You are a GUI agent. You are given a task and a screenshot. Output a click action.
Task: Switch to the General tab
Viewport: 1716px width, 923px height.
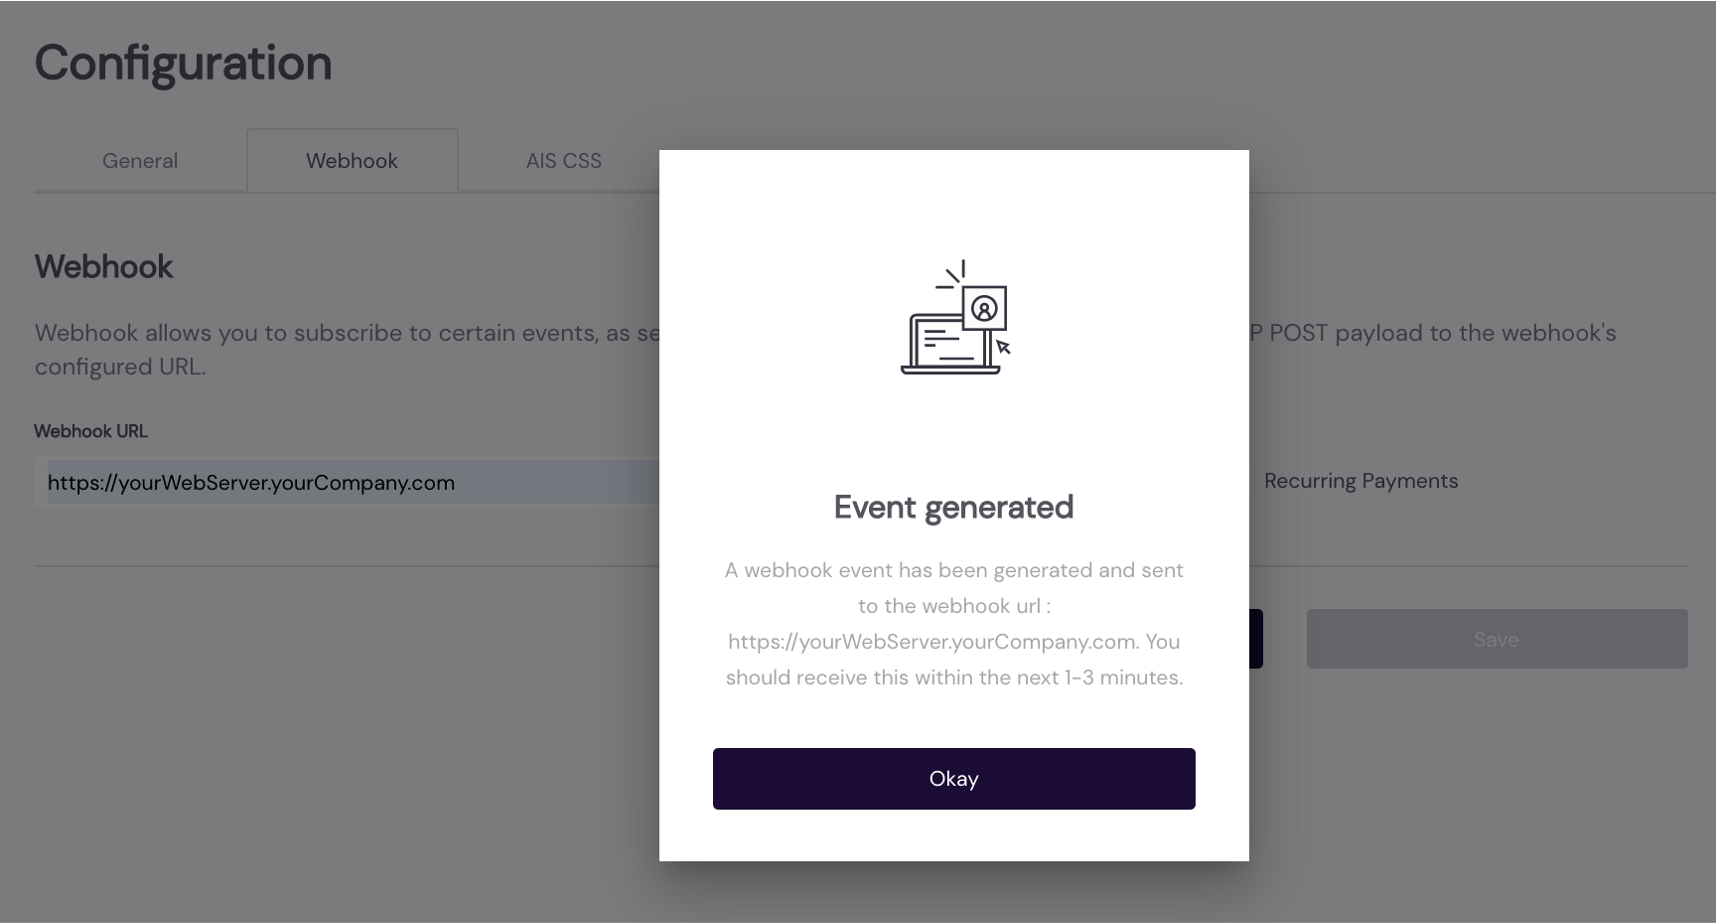(x=140, y=161)
